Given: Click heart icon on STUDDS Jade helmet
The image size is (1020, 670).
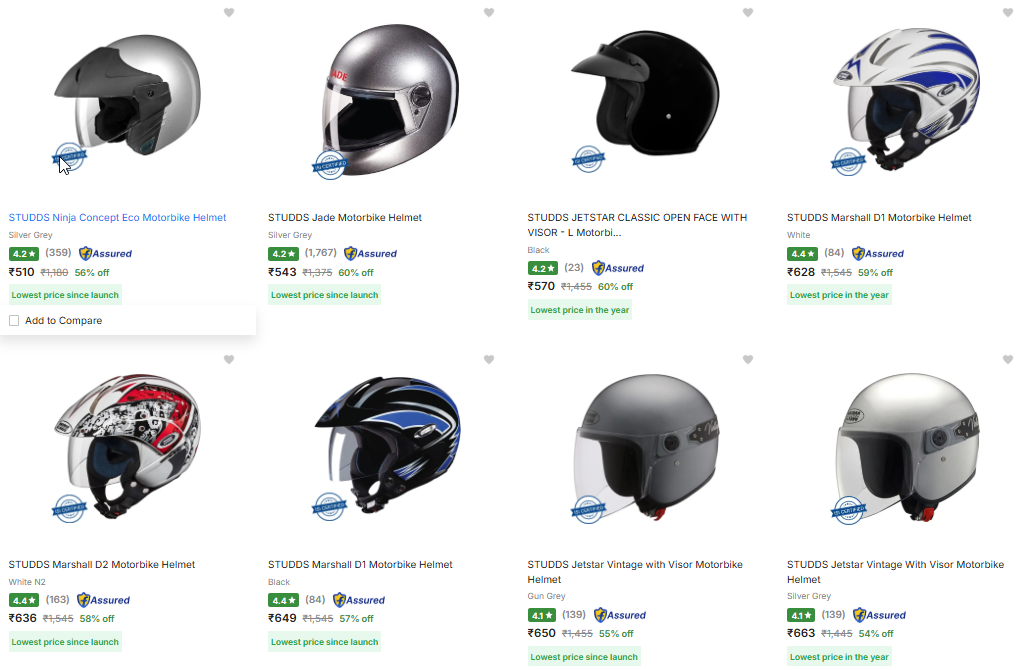Looking at the screenshot, I should pos(489,13).
